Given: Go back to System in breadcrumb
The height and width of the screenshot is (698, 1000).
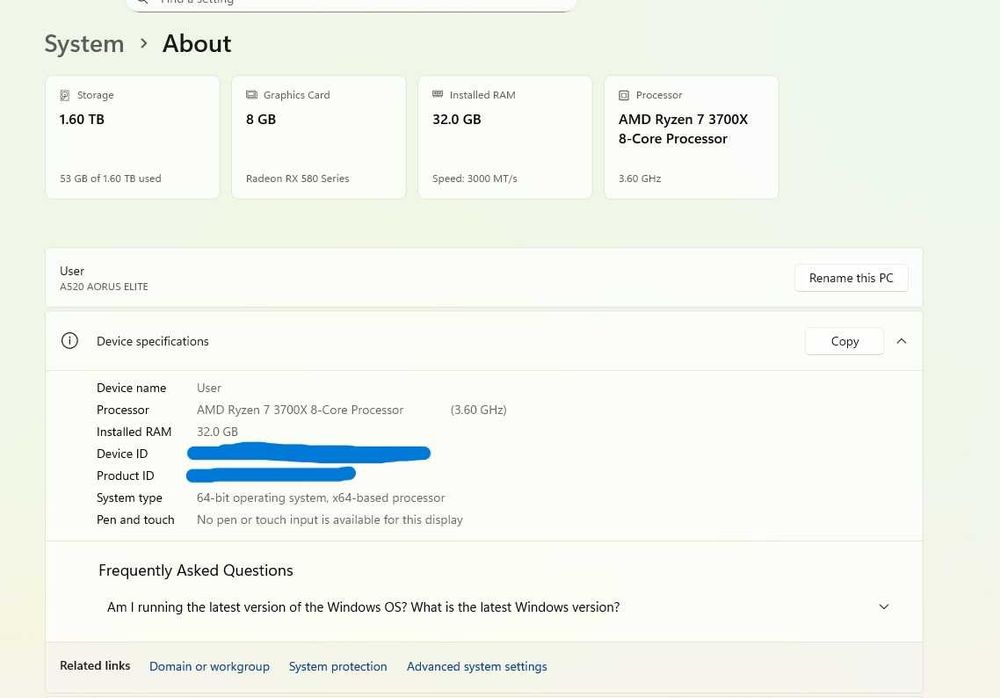Looking at the screenshot, I should point(84,44).
